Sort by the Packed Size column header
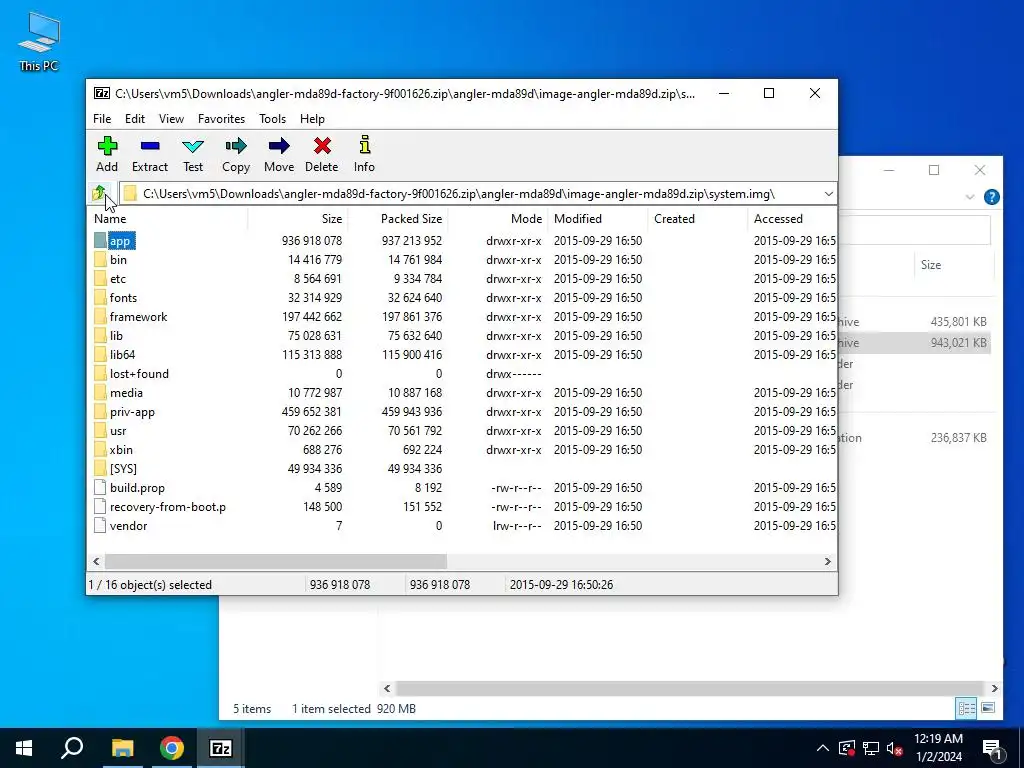 coord(398,219)
